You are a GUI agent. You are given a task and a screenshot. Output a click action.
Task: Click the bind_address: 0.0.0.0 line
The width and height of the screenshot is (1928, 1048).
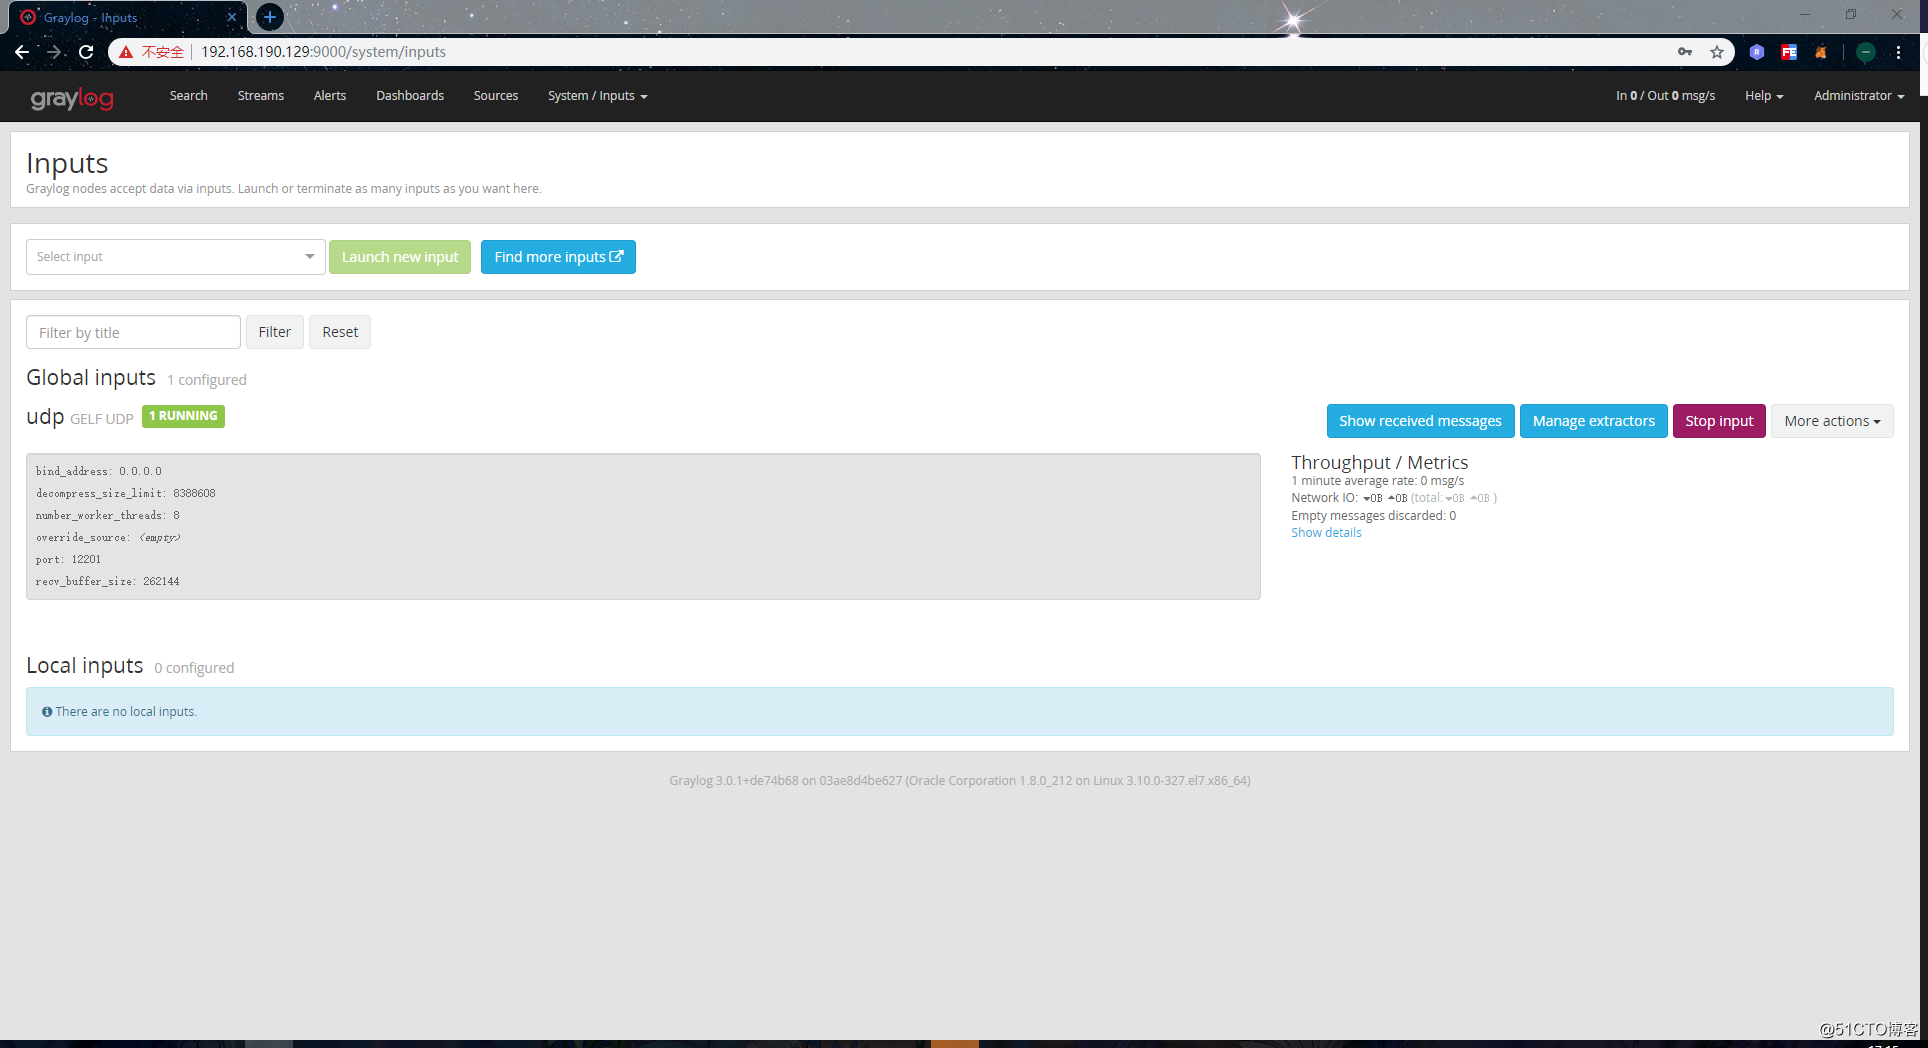[99, 471]
